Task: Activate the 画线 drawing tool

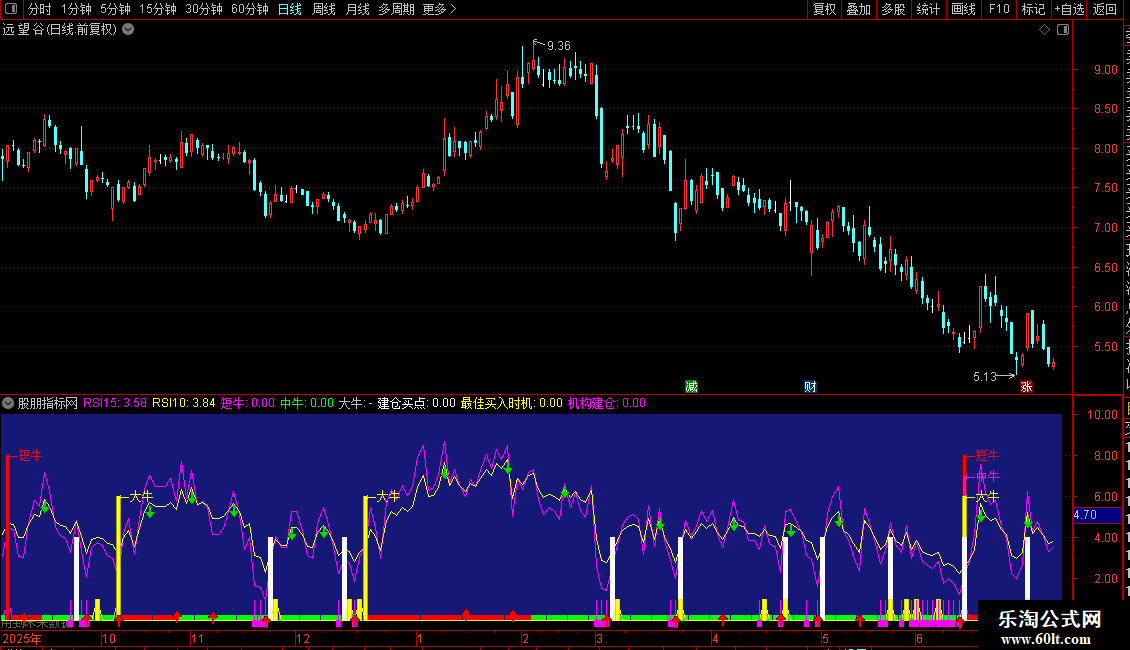Action: [964, 9]
